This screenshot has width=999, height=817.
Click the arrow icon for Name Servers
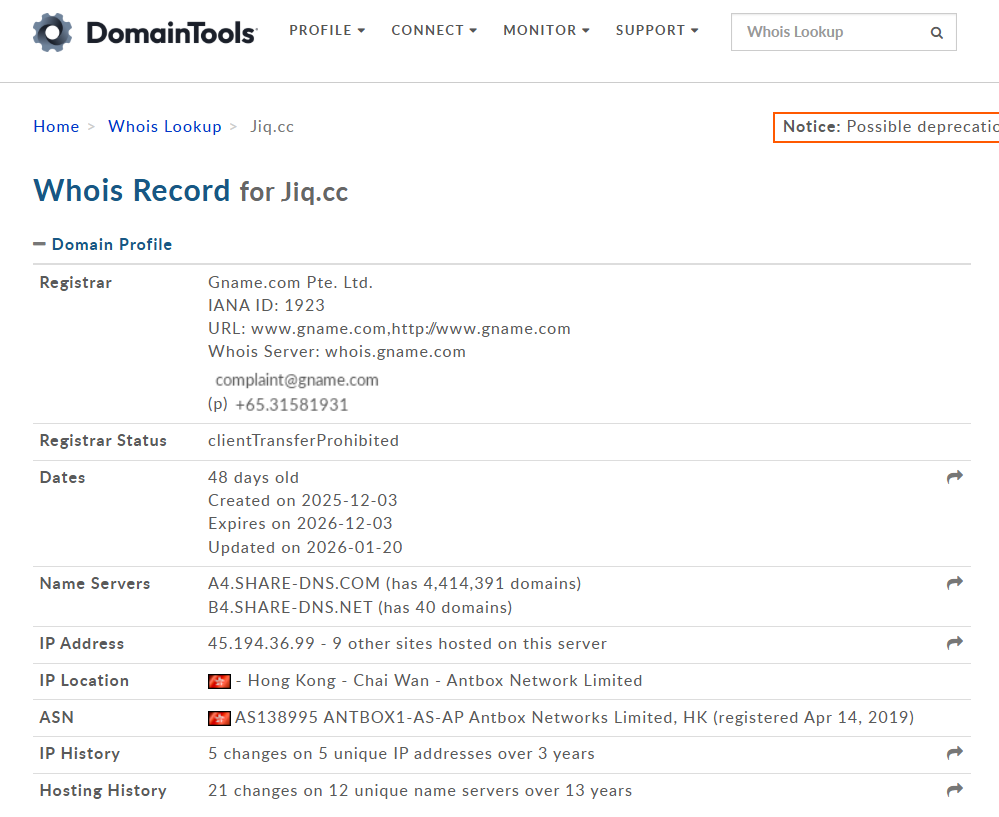pos(954,583)
